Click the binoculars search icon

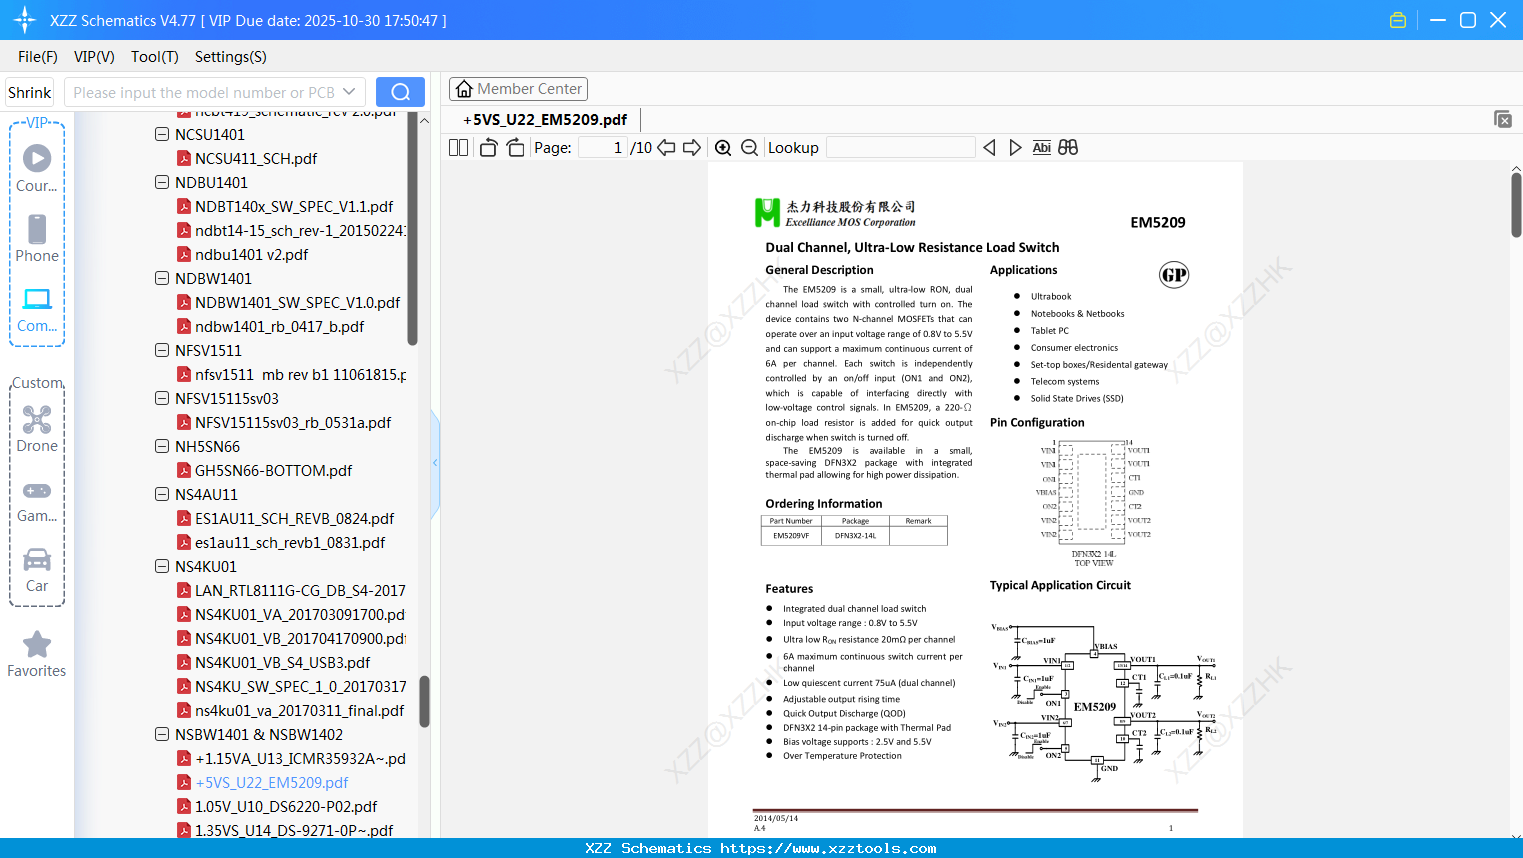(1068, 148)
